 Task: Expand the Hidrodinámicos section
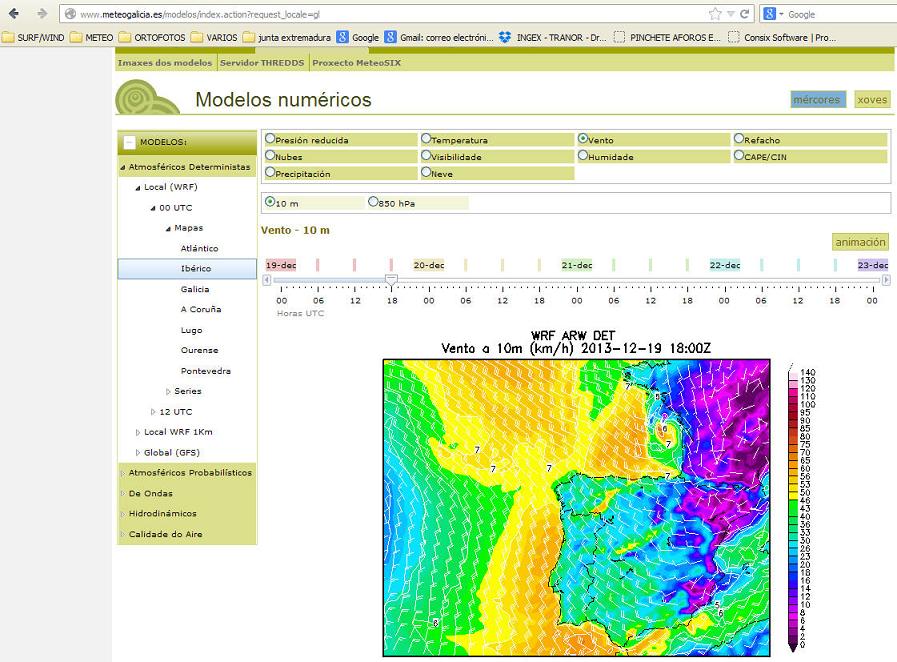(x=122, y=514)
